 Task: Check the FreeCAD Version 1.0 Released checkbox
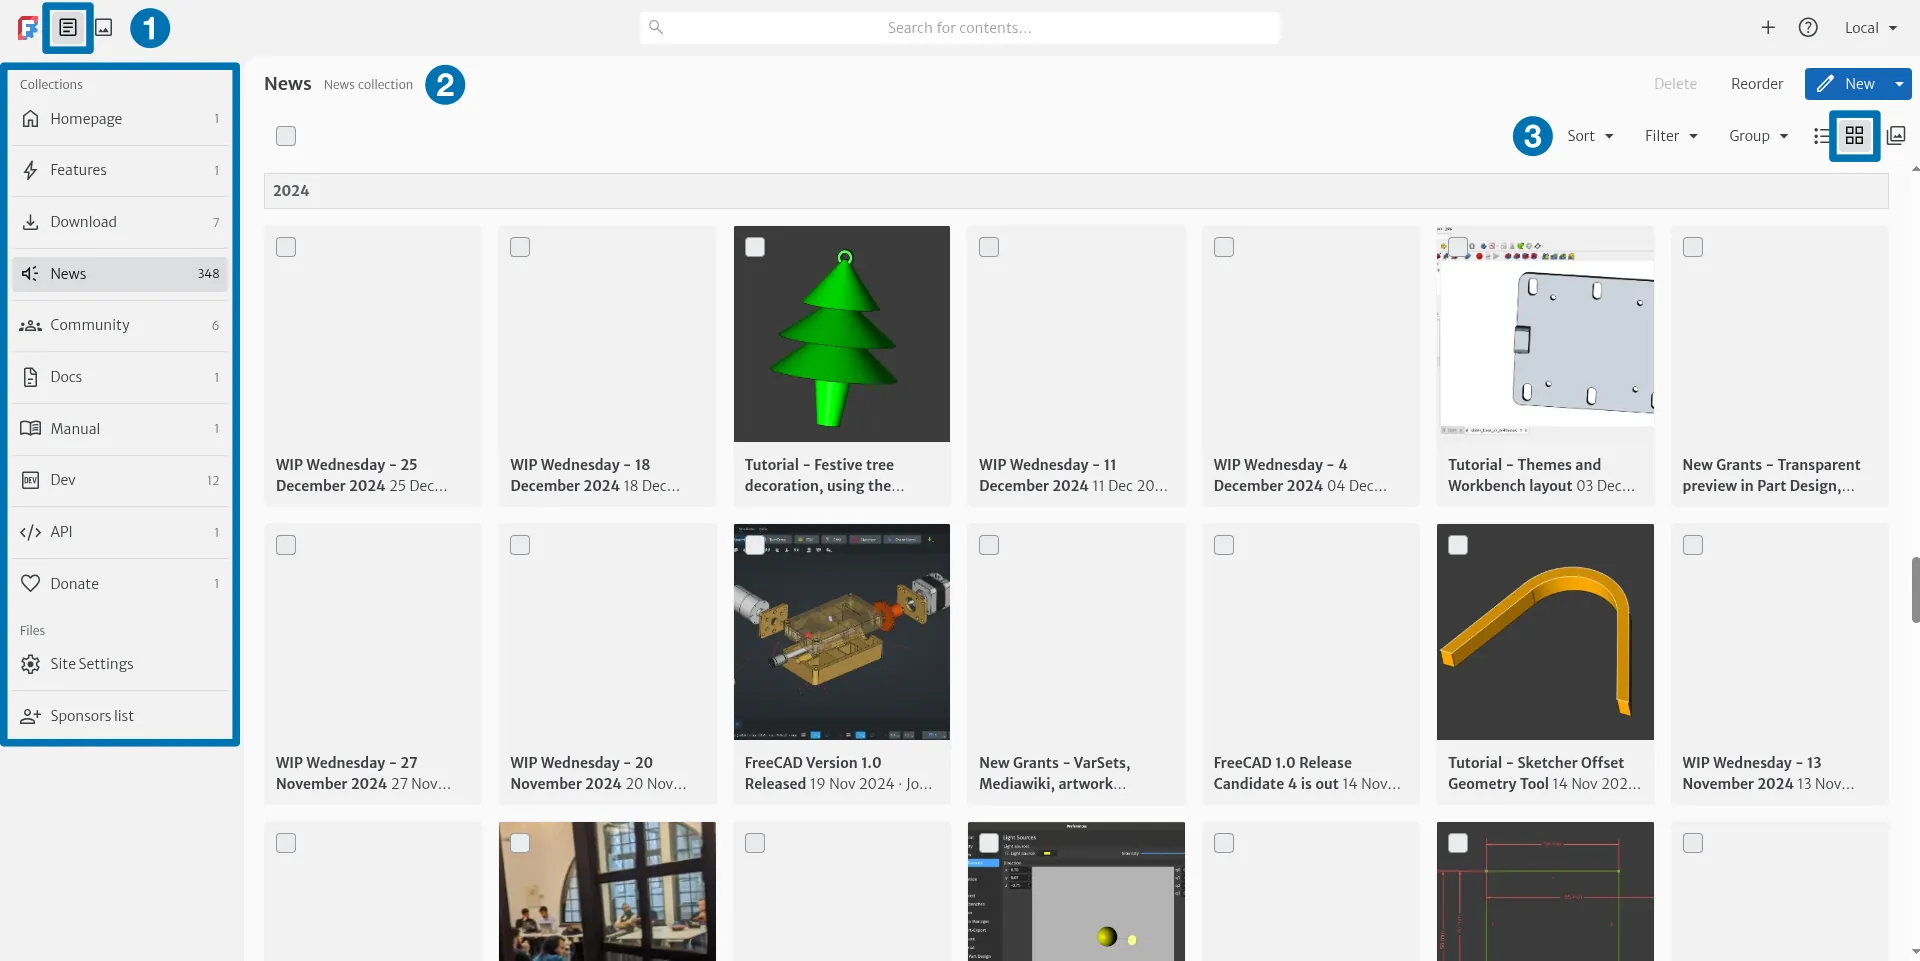pos(755,545)
